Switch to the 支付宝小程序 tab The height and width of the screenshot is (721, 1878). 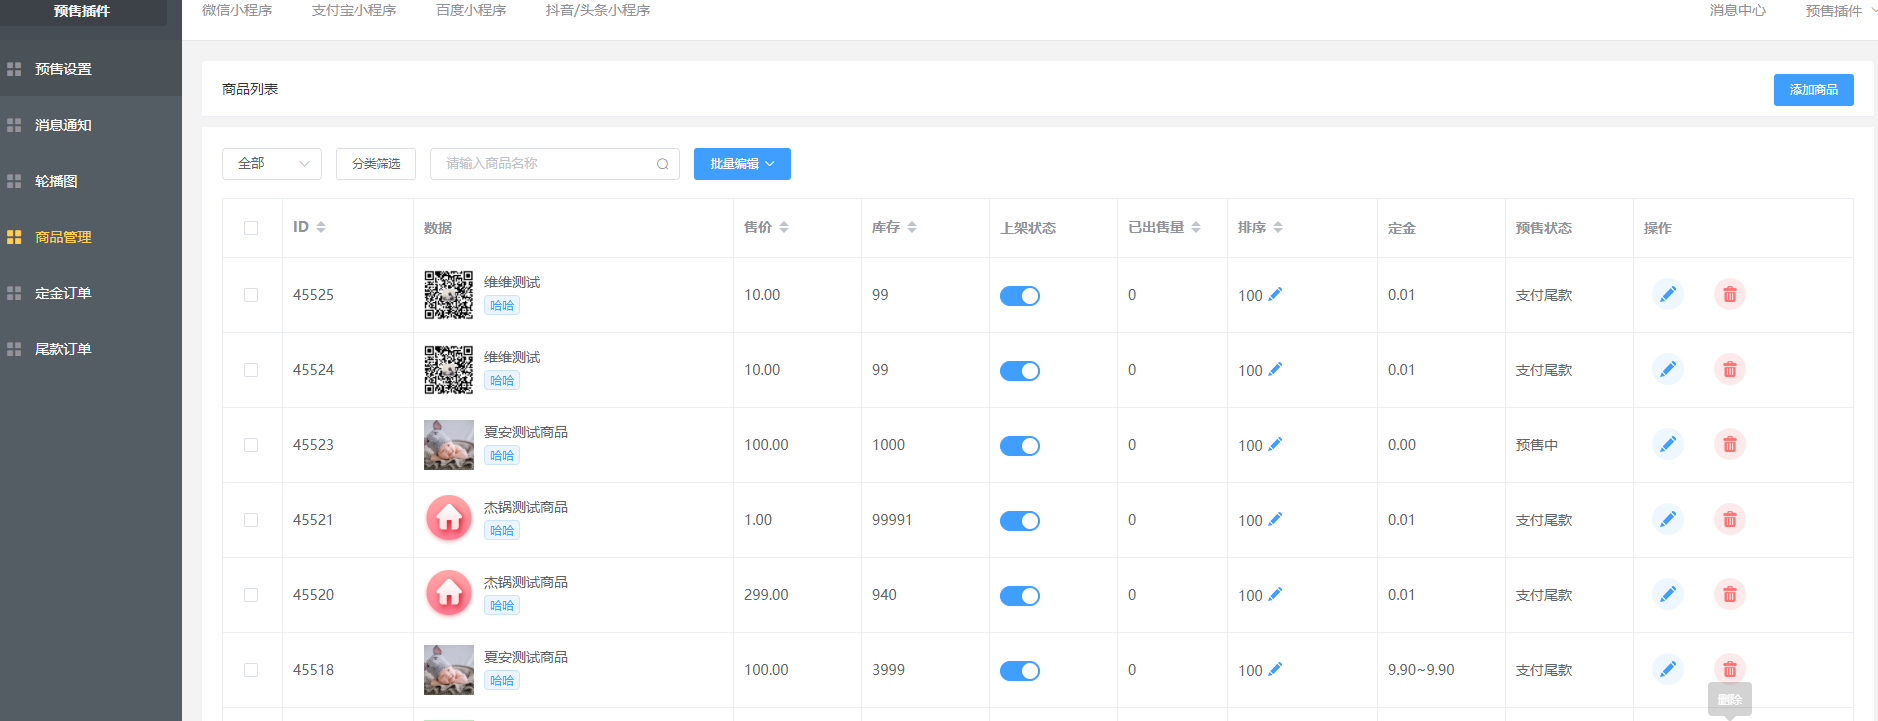[x=353, y=11]
